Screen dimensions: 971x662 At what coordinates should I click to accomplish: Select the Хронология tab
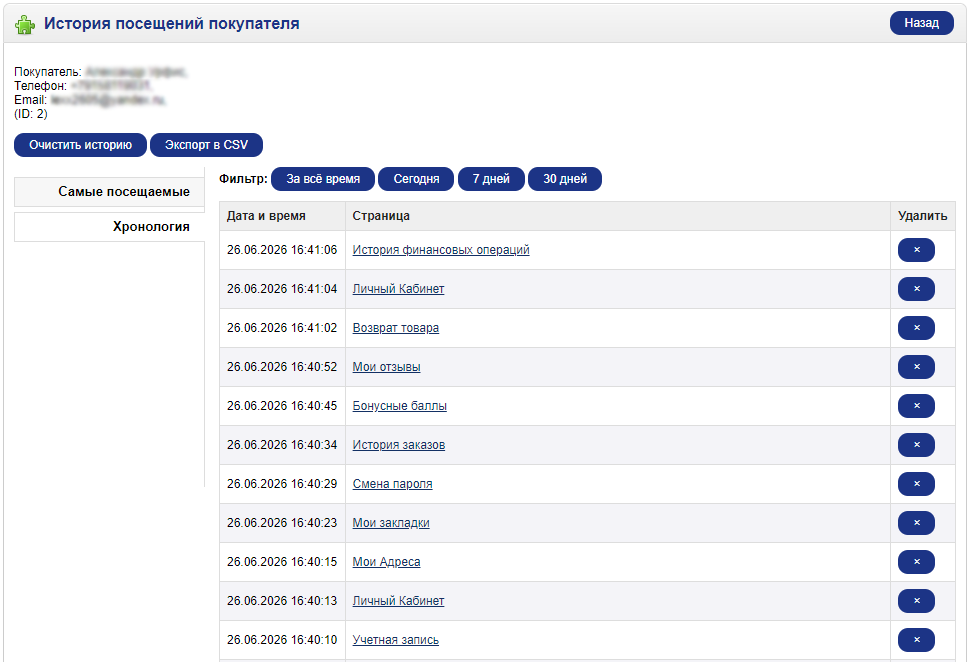click(x=109, y=227)
